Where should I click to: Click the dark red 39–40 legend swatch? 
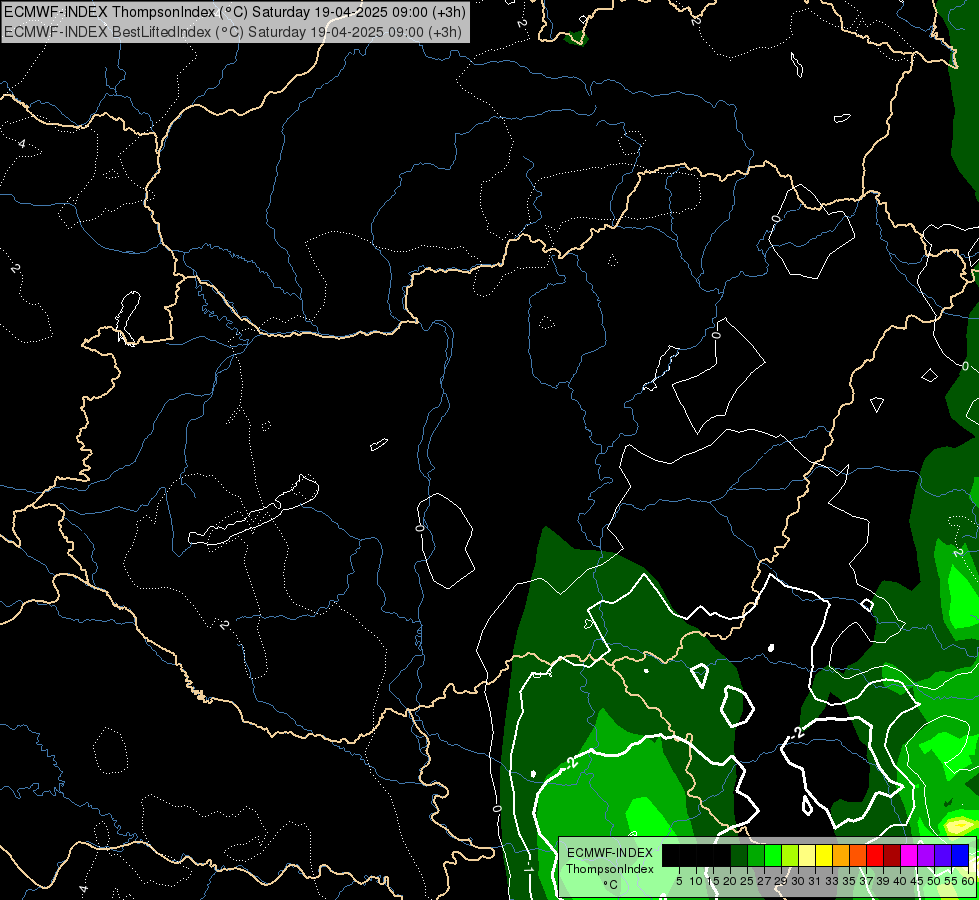click(892, 856)
